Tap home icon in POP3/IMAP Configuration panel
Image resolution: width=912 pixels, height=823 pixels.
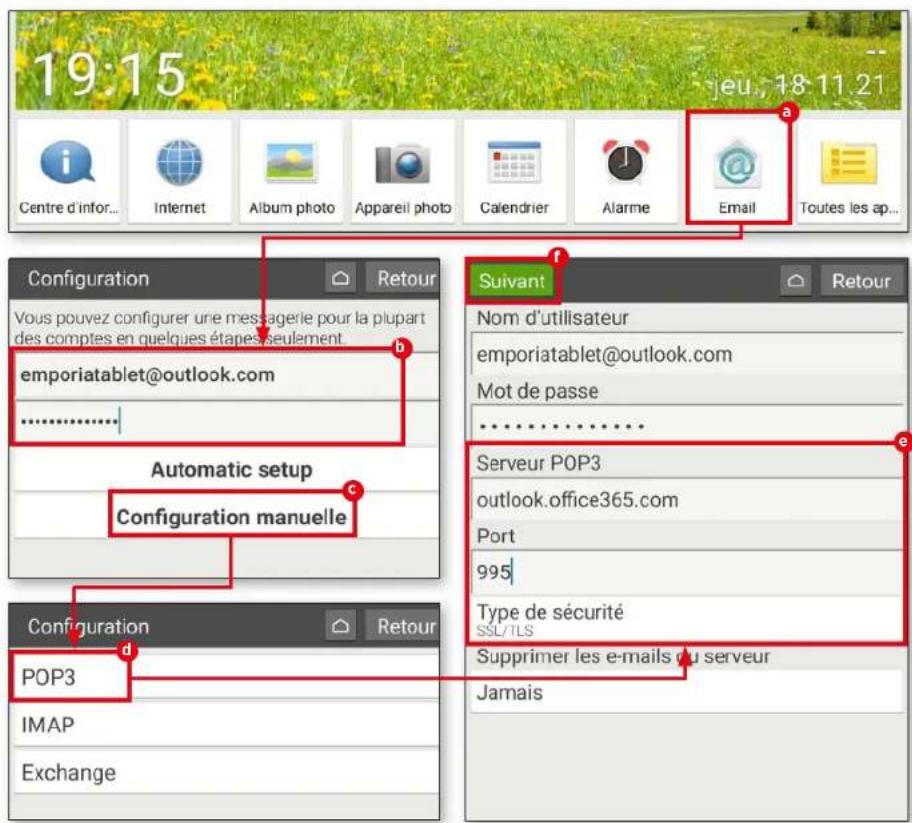point(341,626)
